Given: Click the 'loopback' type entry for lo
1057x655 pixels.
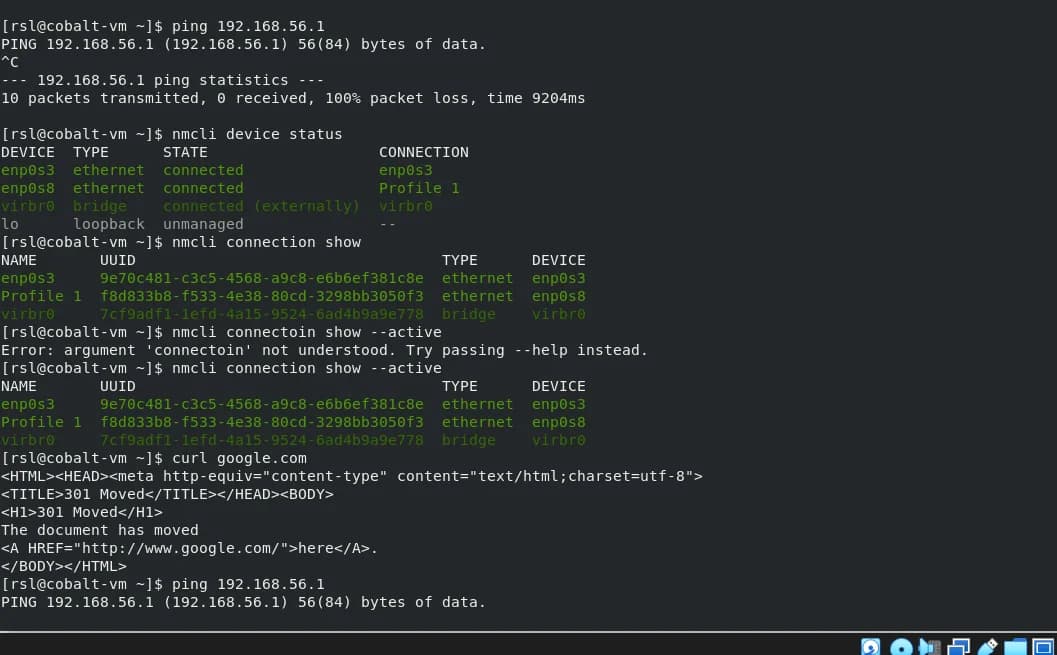Looking at the screenshot, I should pyautogui.click(x=109, y=224).
